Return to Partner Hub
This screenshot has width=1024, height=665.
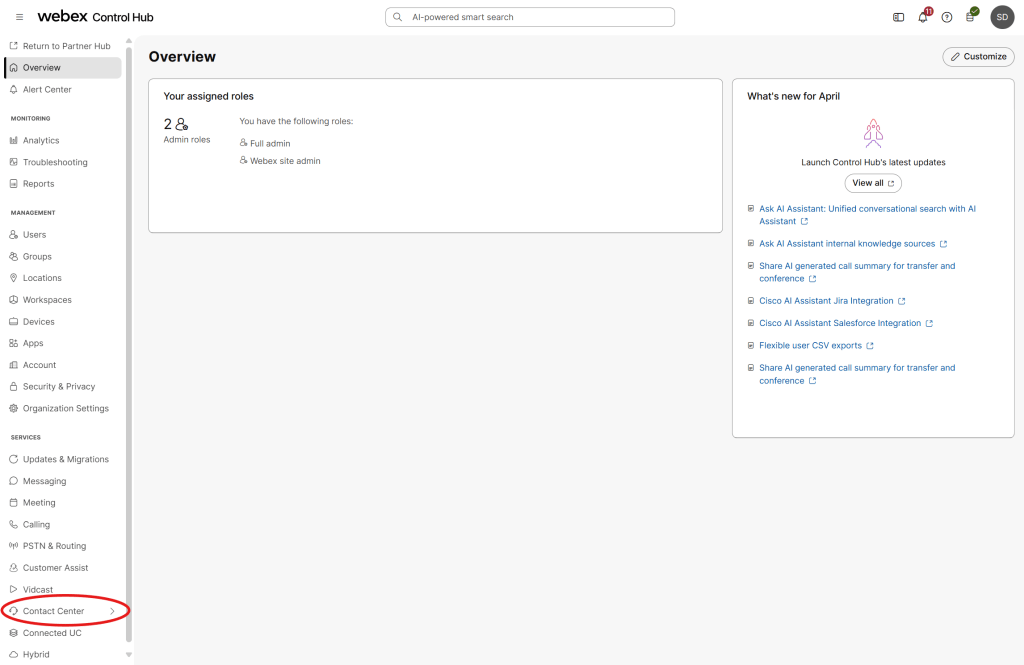[x=66, y=46]
